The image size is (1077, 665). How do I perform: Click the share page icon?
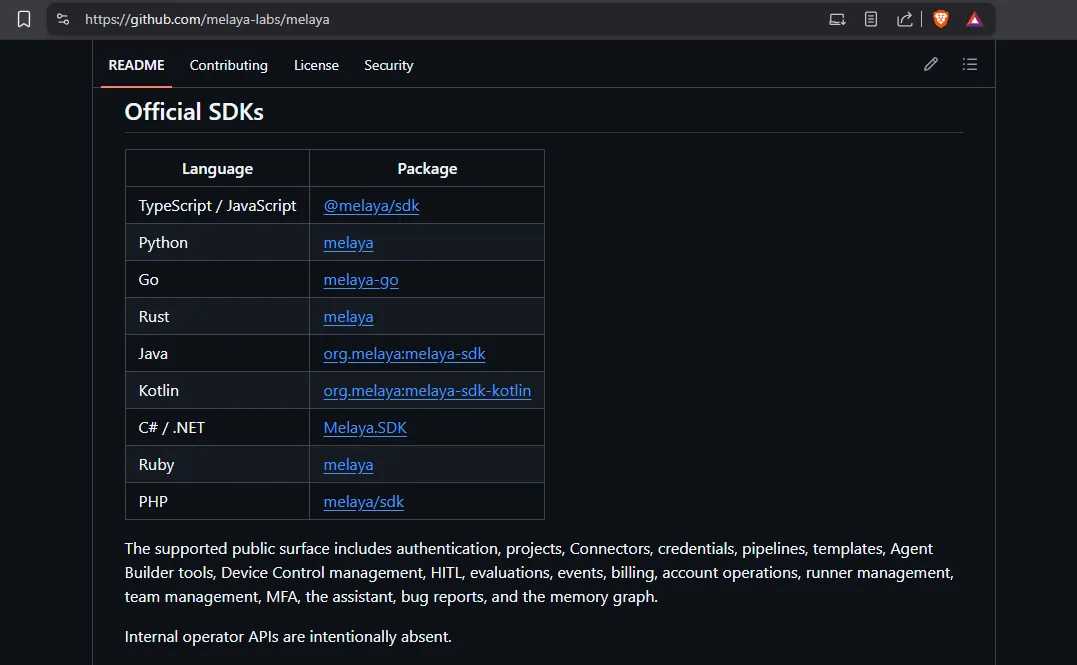[x=905, y=19]
